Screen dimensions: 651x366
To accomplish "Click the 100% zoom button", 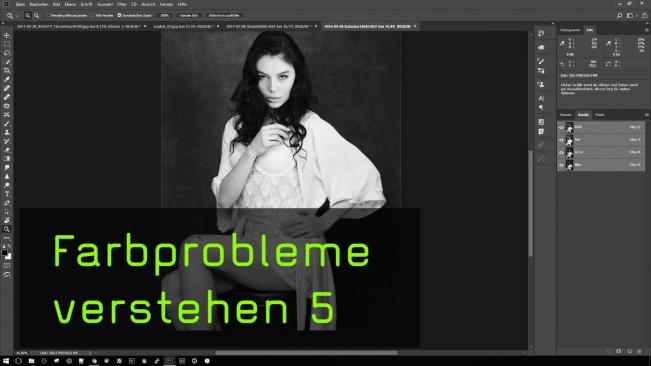I will click(x=165, y=15).
